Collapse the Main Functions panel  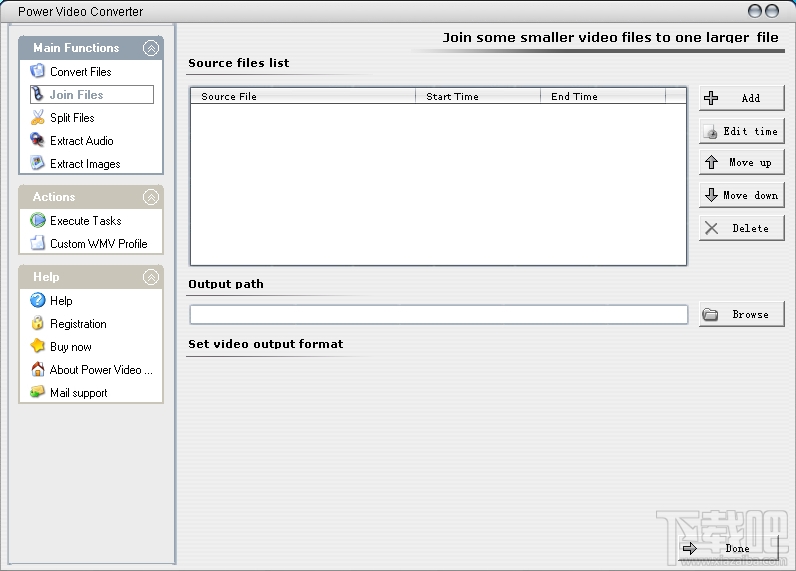(x=150, y=48)
